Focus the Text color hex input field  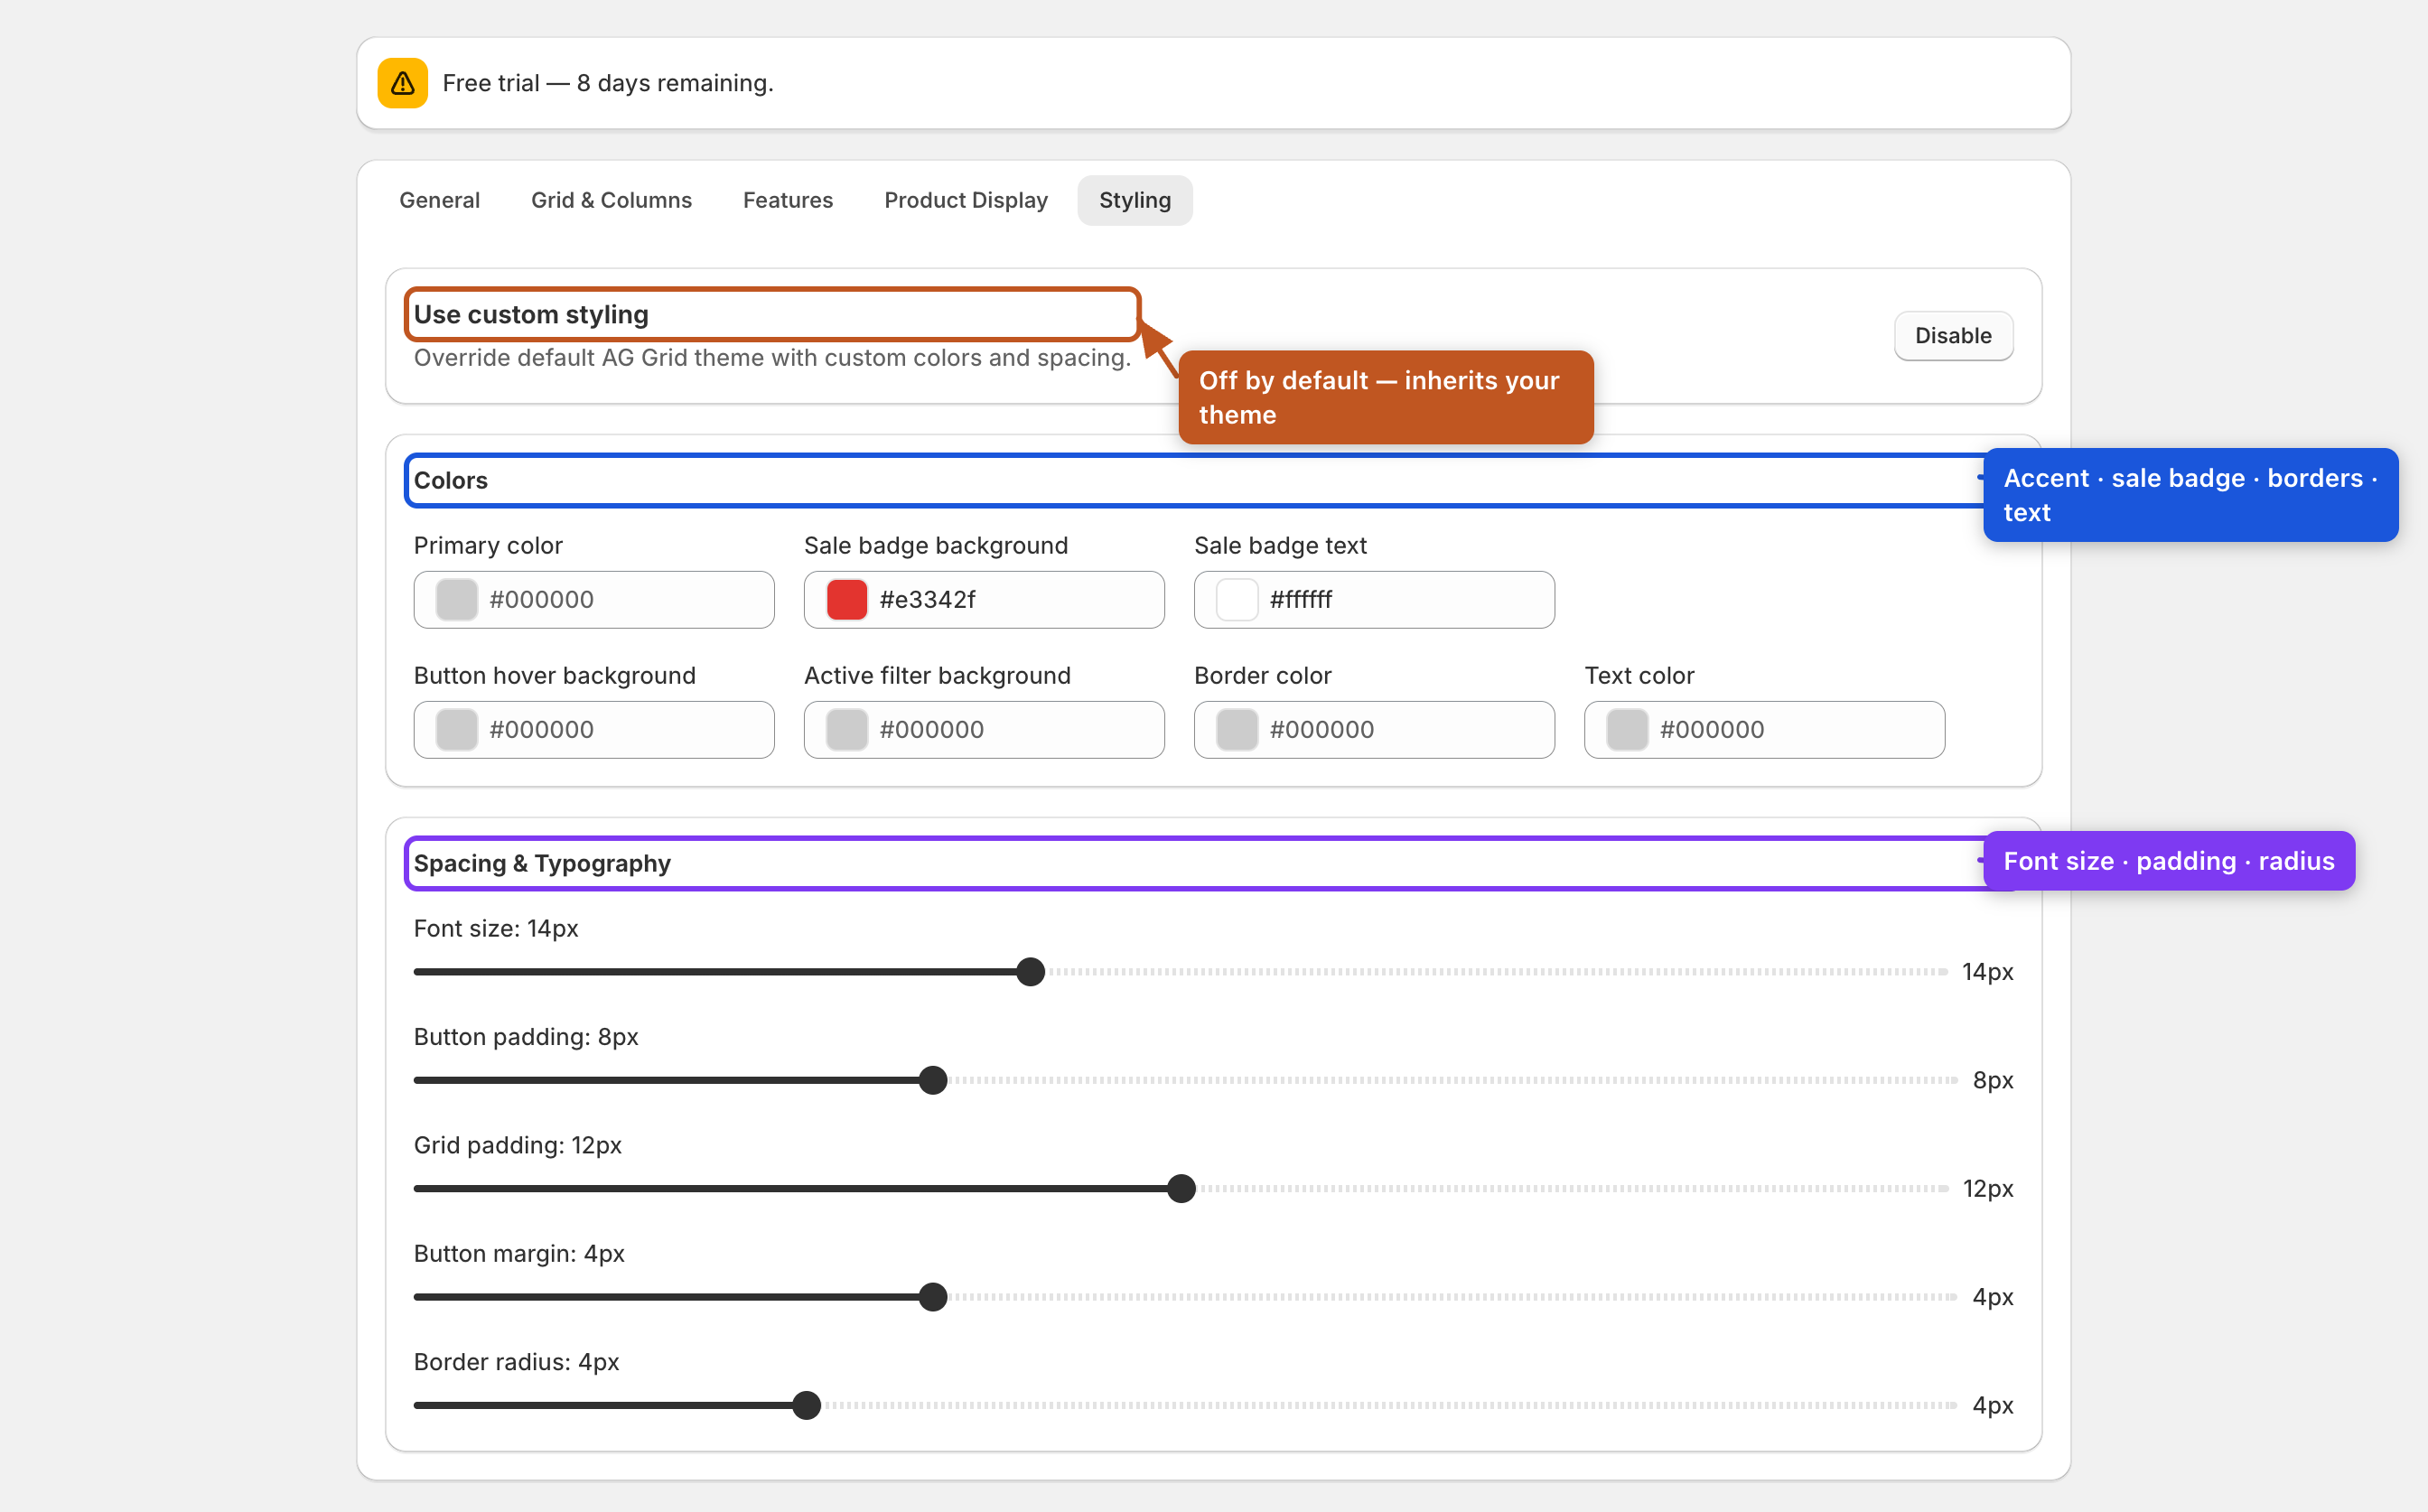(x=1764, y=730)
